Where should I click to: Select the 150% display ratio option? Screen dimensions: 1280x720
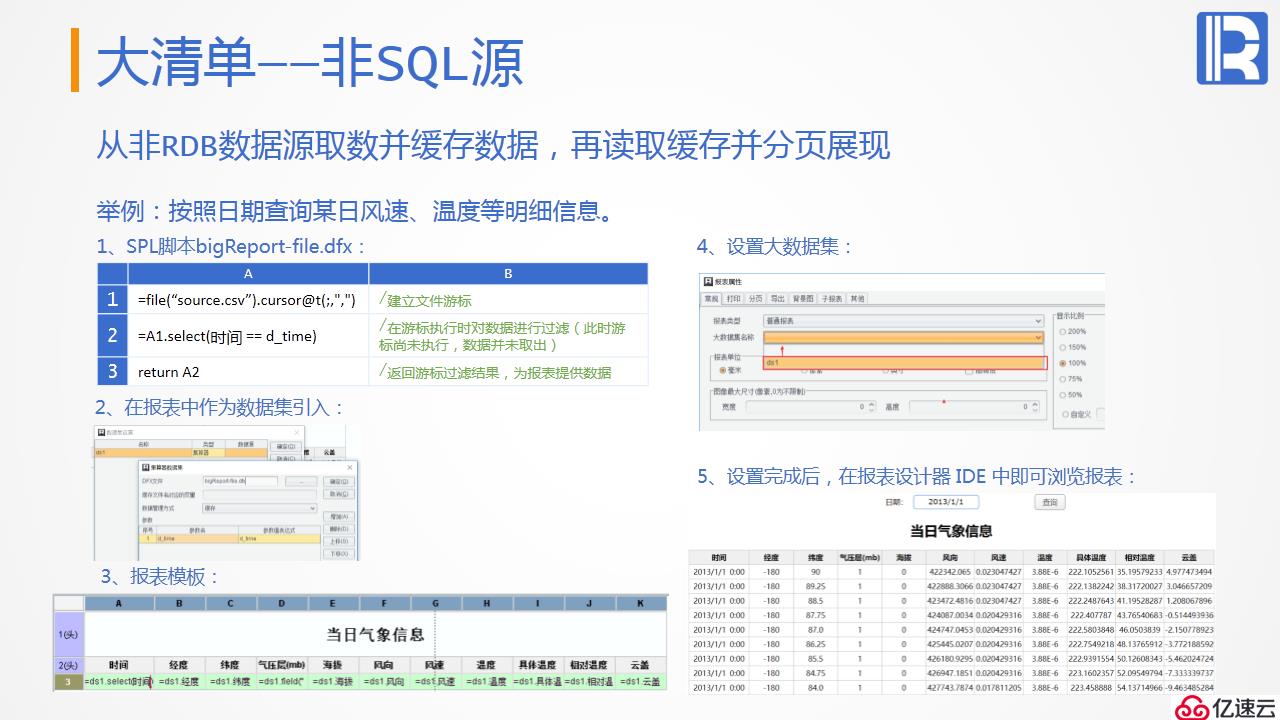click(x=1062, y=347)
